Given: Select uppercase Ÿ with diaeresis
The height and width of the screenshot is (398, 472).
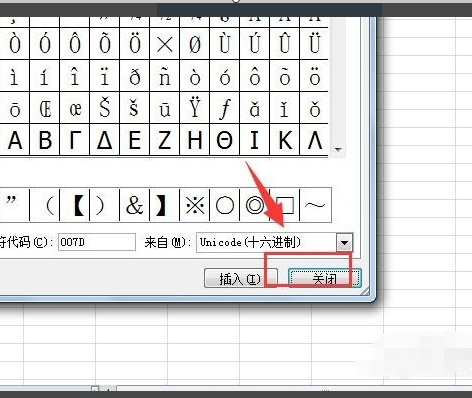Looking at the screenshot, I should (195, 108).
